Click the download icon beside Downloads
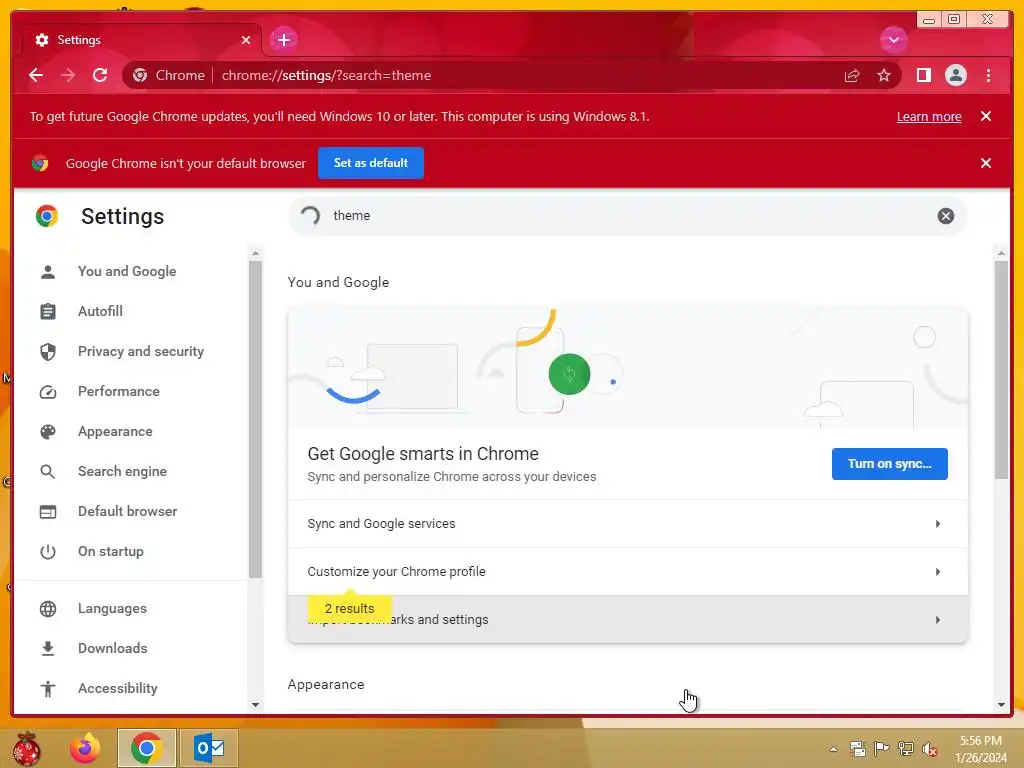Screen dimensions: 1024x768 pos(48,648)
